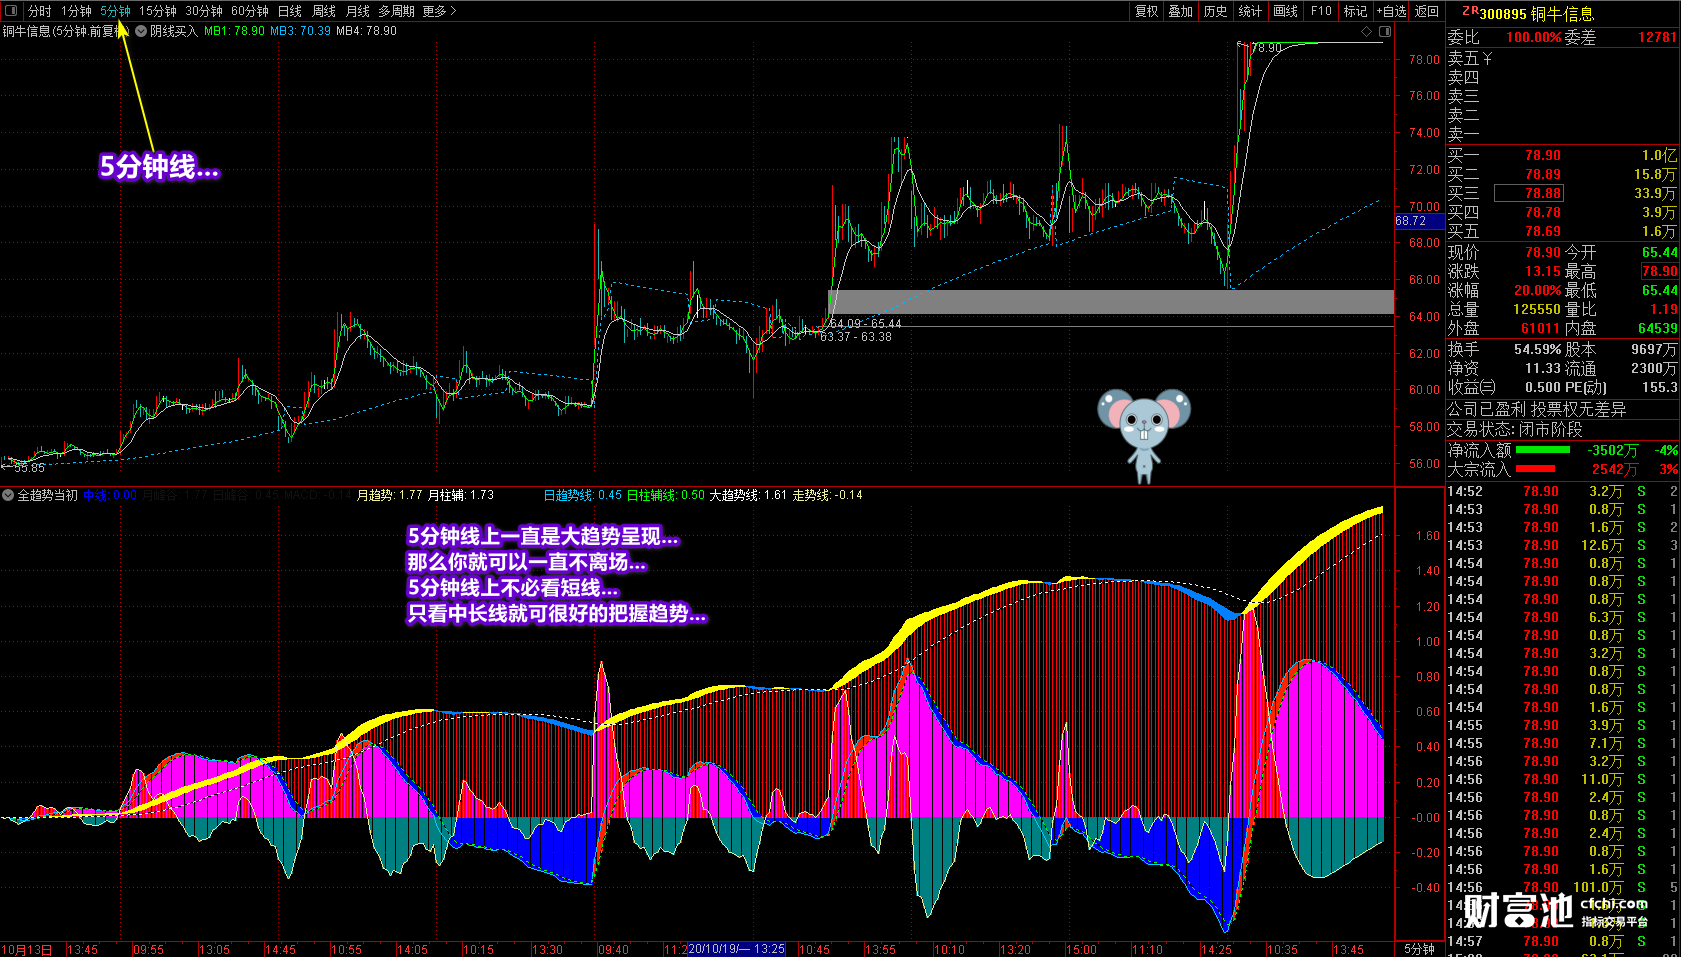This screenshot has width=1681, height=957.
Task: Click highlighted 20/10/19 13:25 time marker
Action: (x=736, y=948)
